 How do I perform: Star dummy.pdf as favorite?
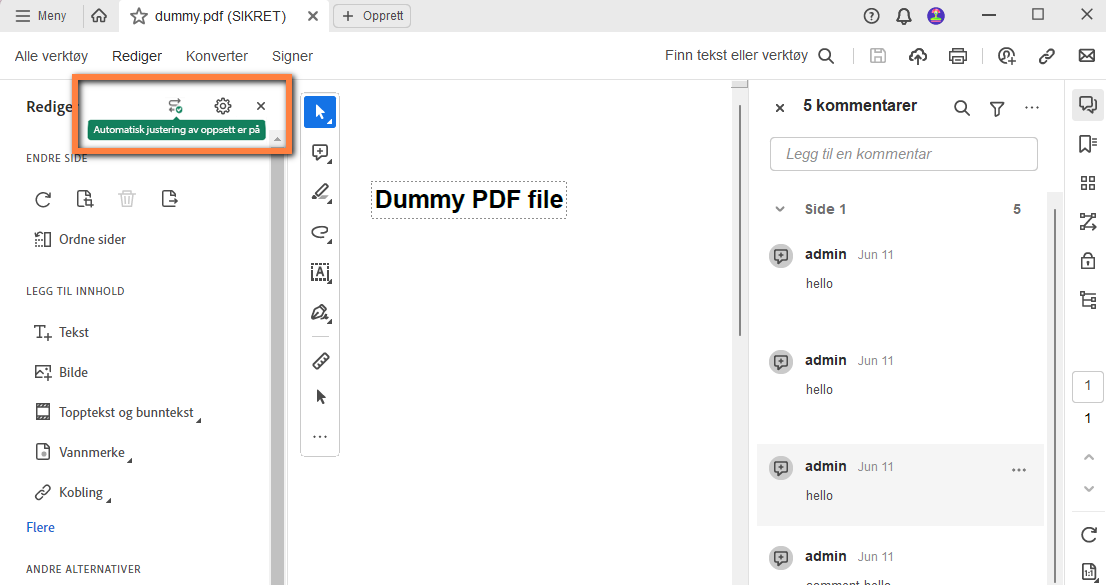click(139, 16)
